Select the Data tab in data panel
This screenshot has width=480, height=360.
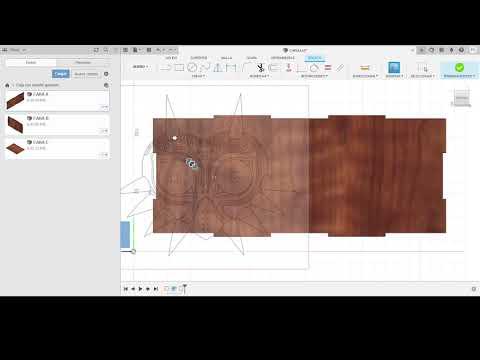click(31, 62)
